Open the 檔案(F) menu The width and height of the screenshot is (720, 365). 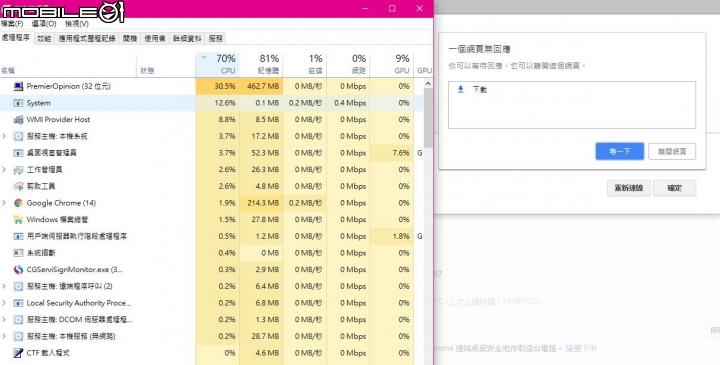coord(12,23)
